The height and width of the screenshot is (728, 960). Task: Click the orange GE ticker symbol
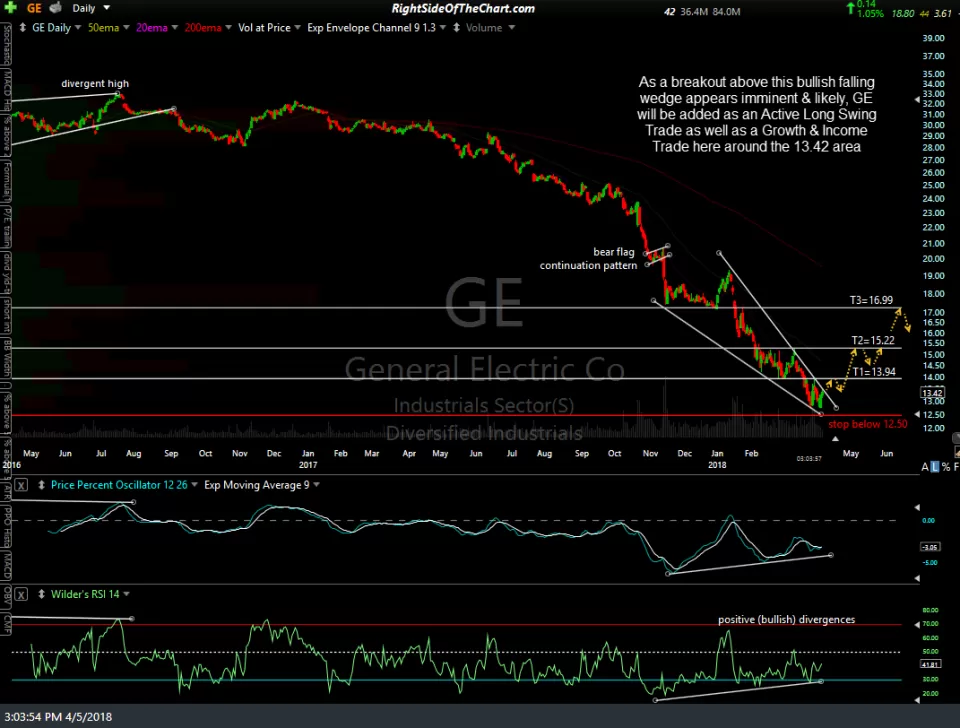click(34, 8)
